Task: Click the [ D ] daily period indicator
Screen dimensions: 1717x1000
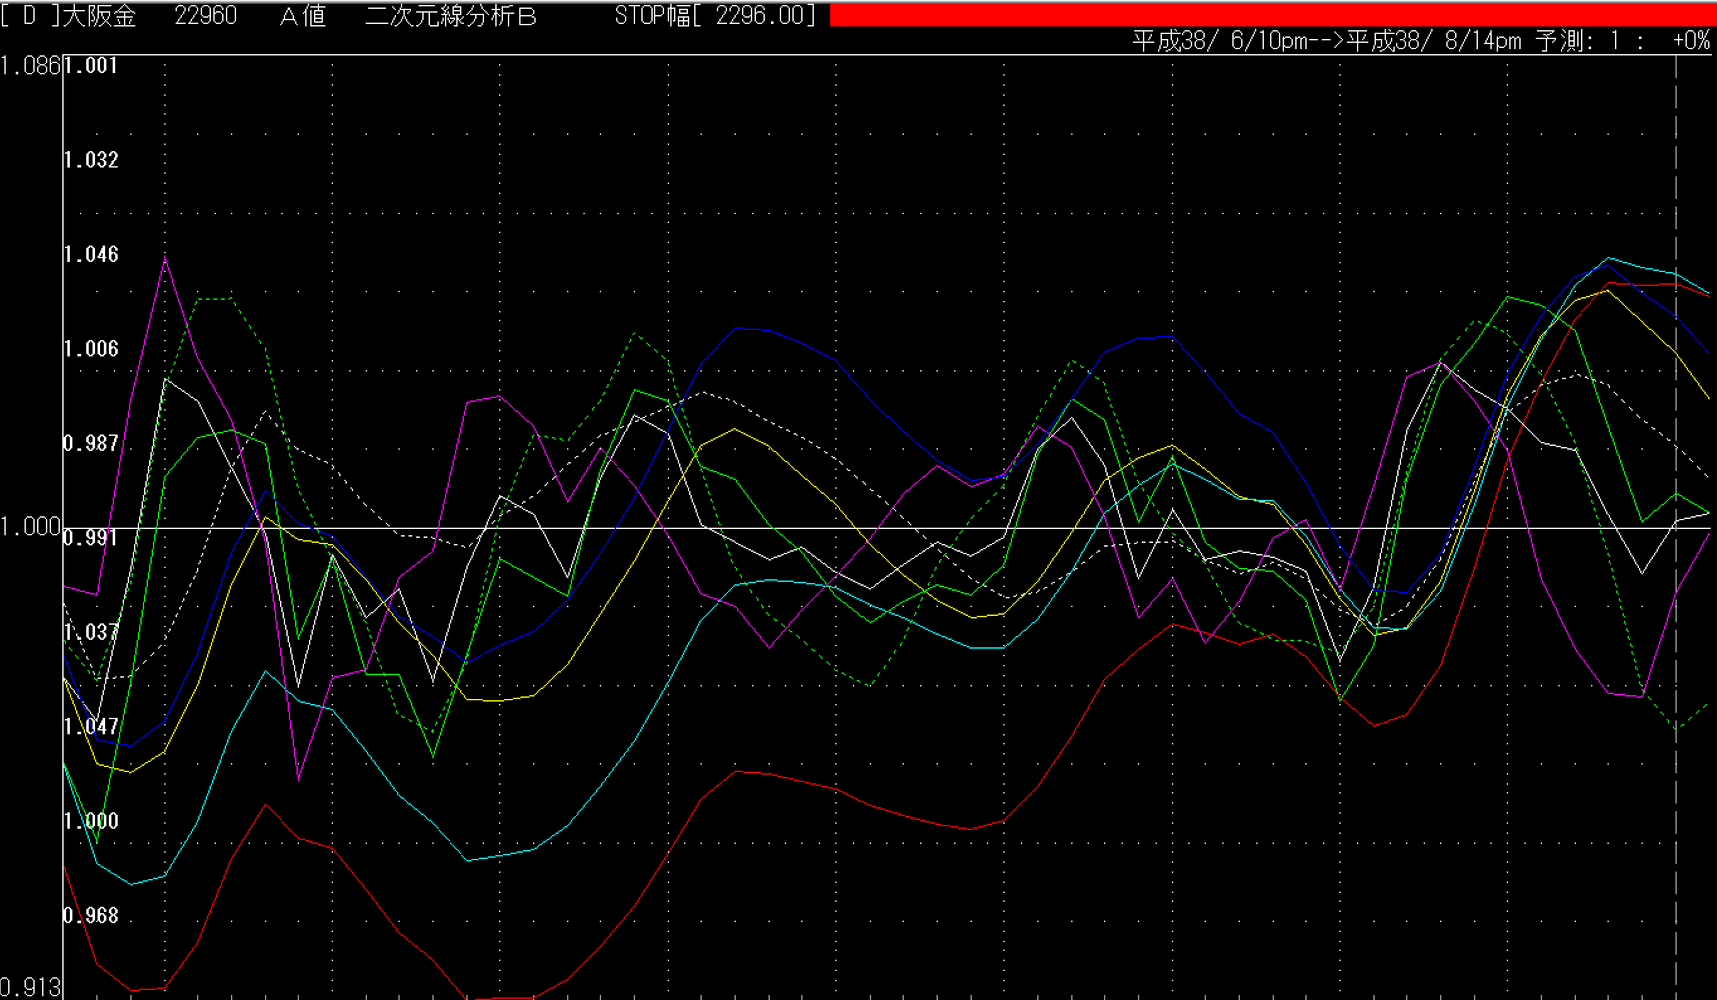Action: (29, 15)
